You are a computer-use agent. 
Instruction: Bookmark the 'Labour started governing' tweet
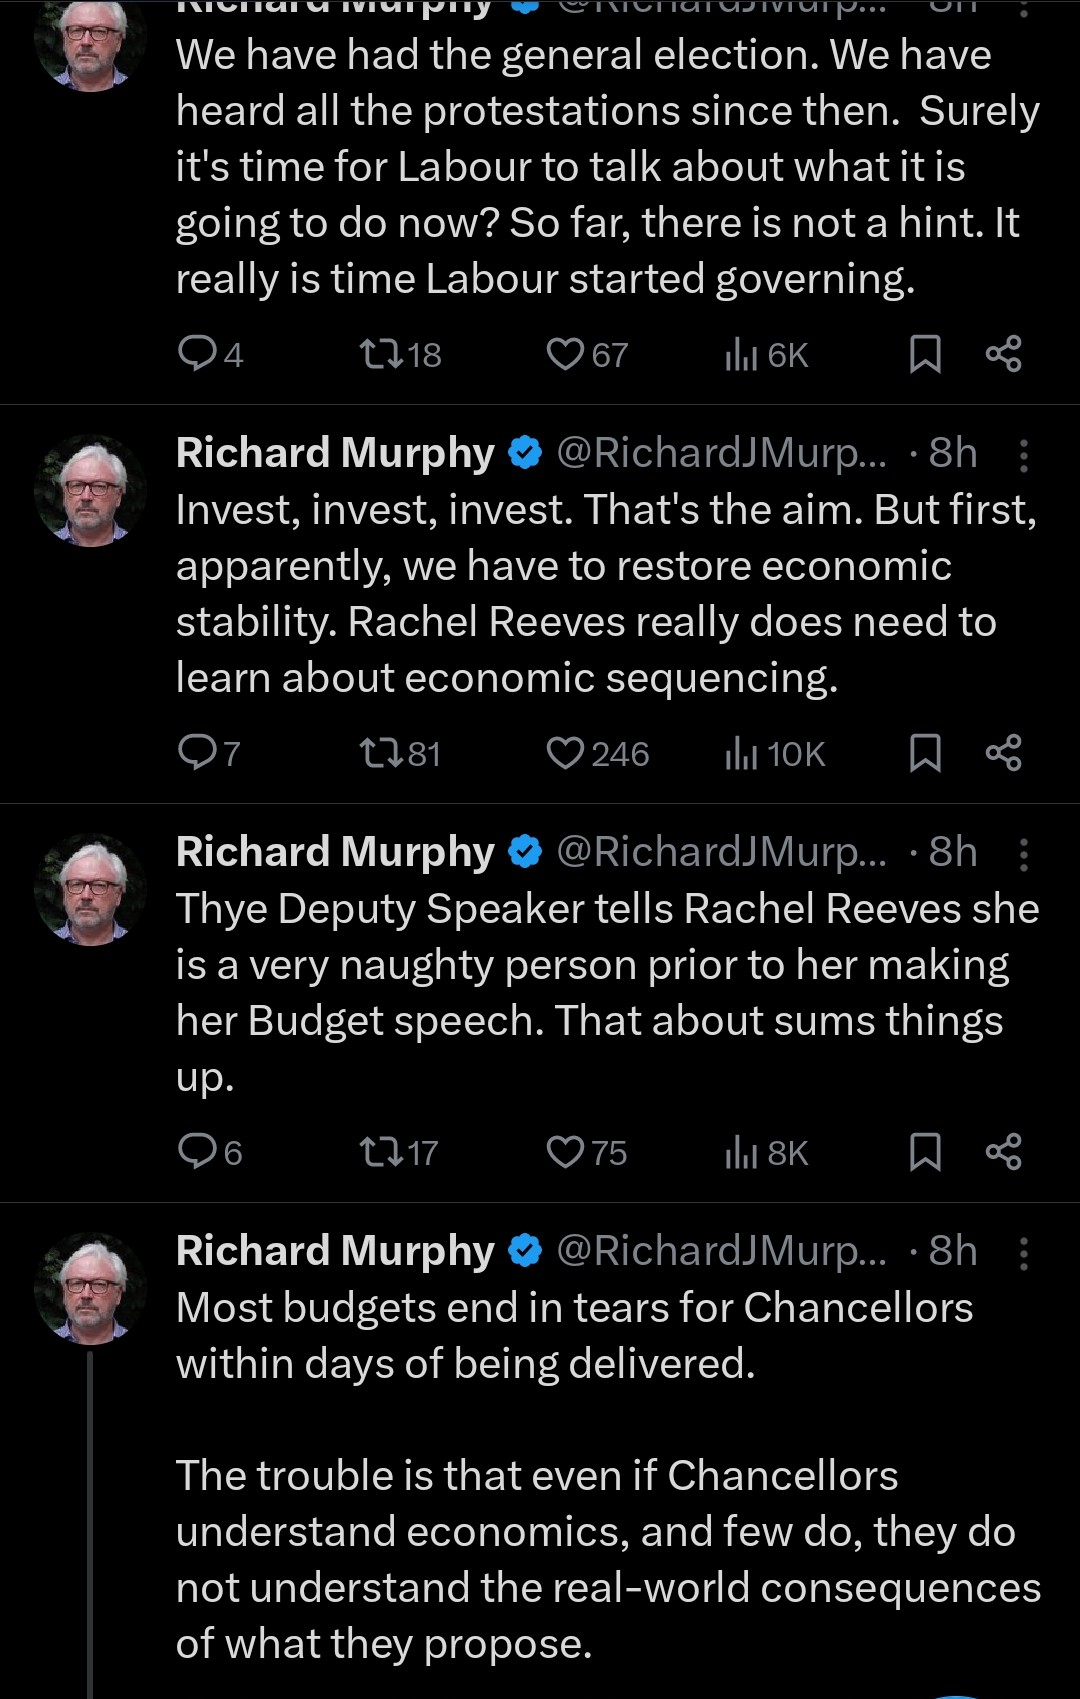(925, 354)
